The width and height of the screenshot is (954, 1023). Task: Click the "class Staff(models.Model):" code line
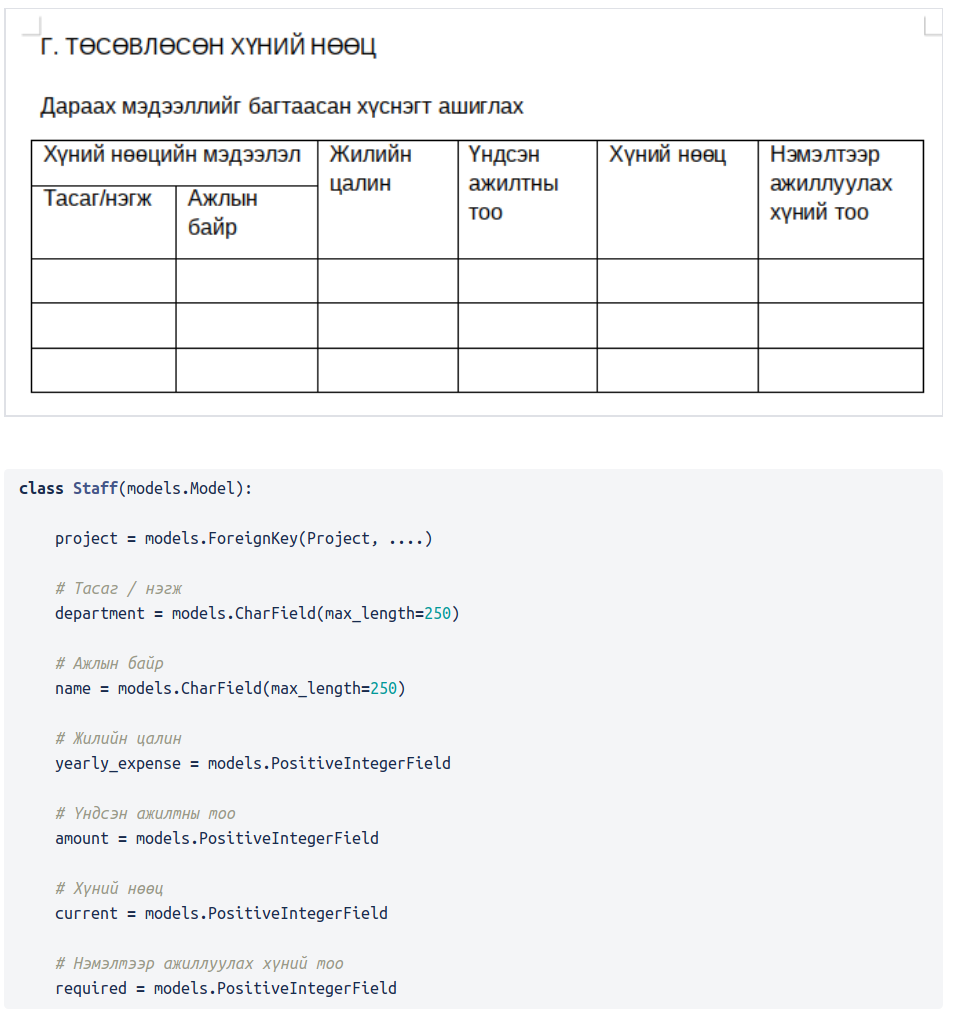tap(136, 488)
